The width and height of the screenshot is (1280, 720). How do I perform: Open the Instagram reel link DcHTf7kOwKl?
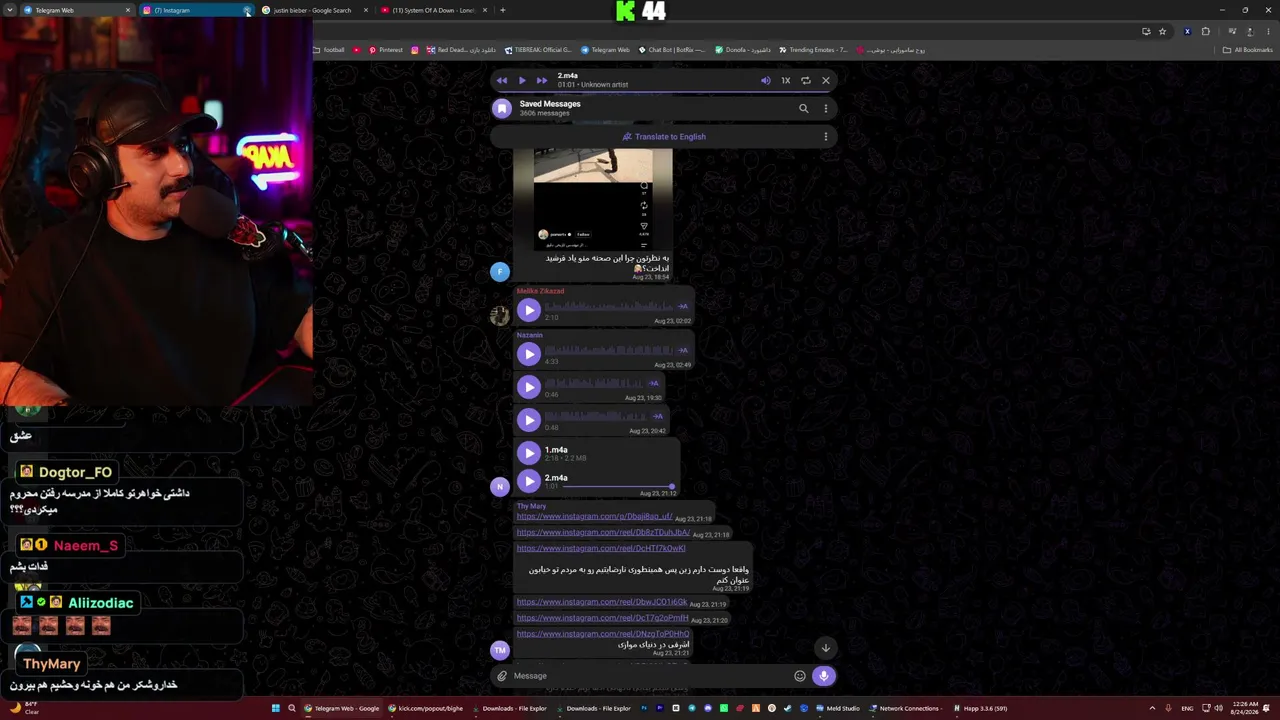click(x=601, y=549)
